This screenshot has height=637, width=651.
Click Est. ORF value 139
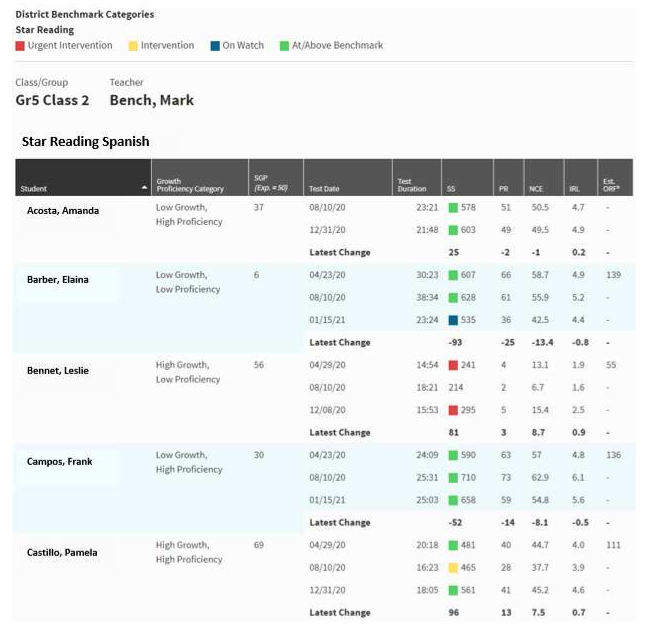click(x=614, y=275)
